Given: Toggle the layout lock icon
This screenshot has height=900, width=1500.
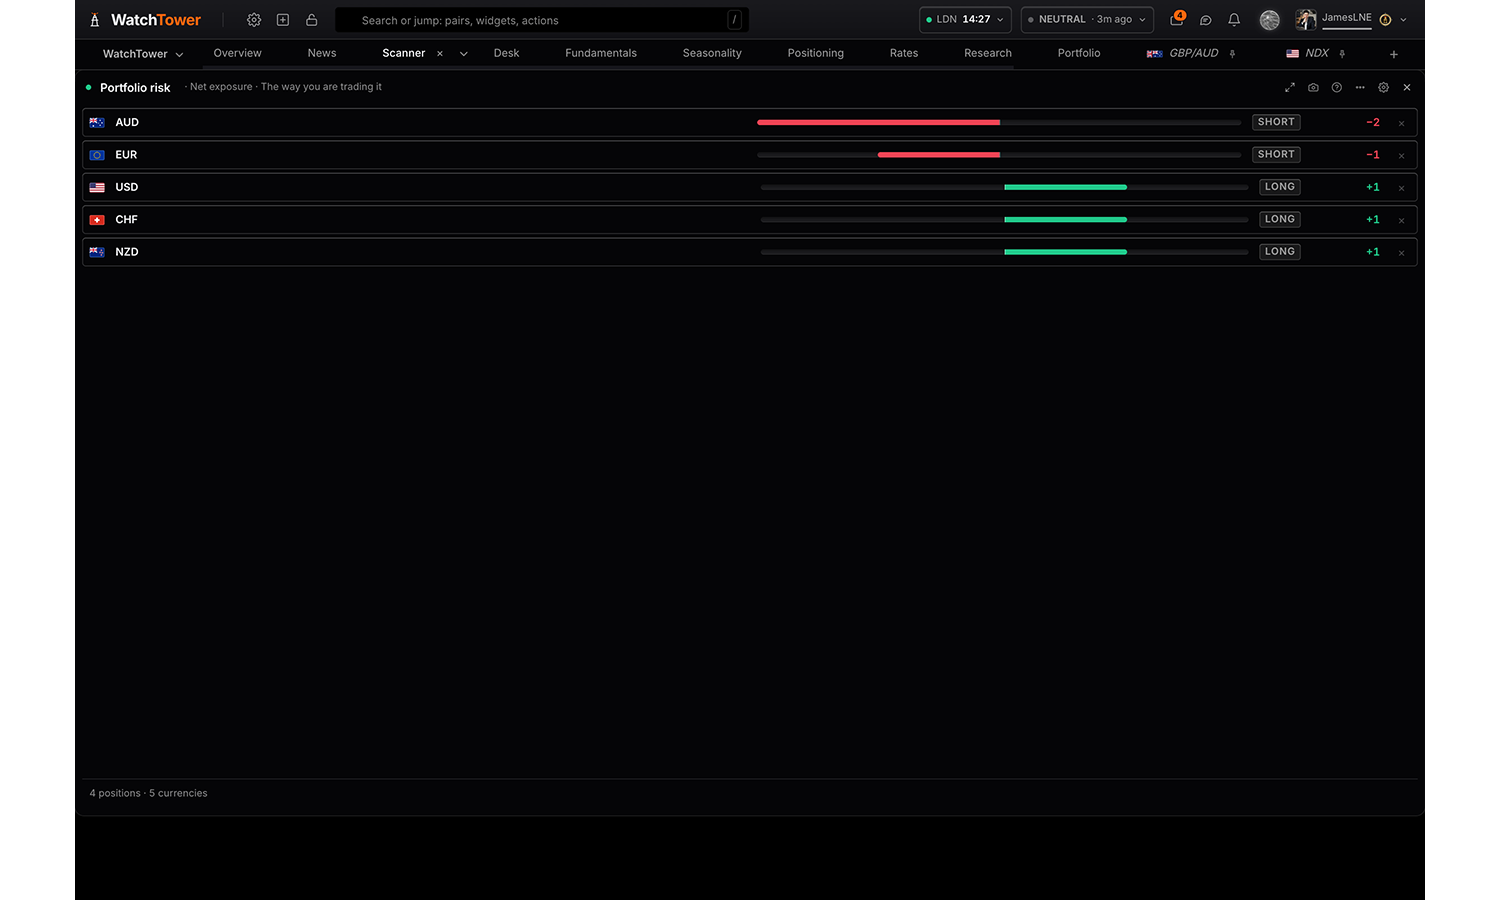Looking at the screenshot, I should 312,20.
